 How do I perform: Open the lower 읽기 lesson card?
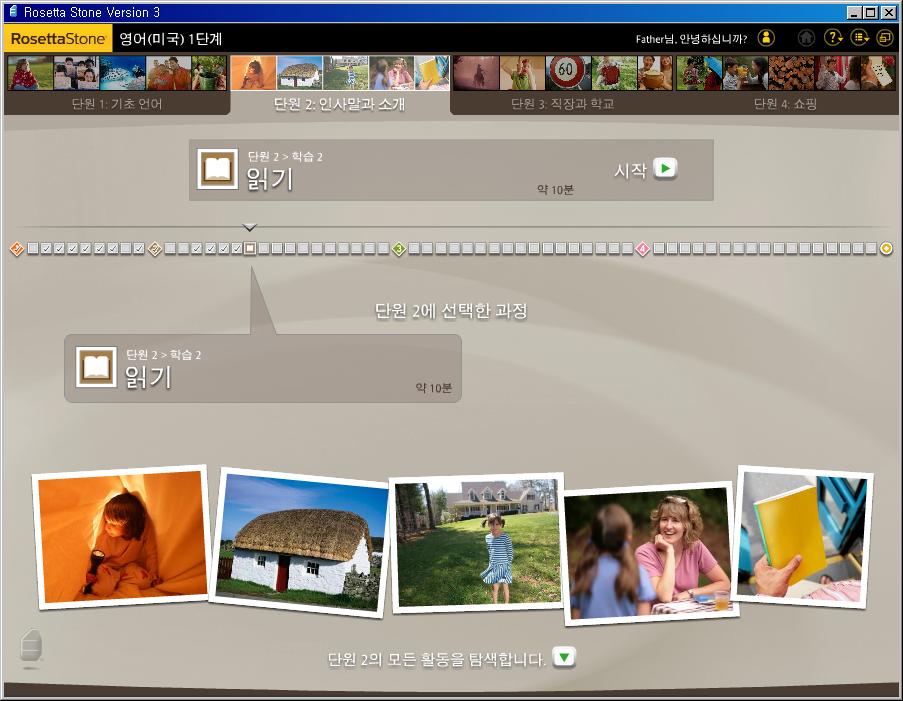(263, 368)
